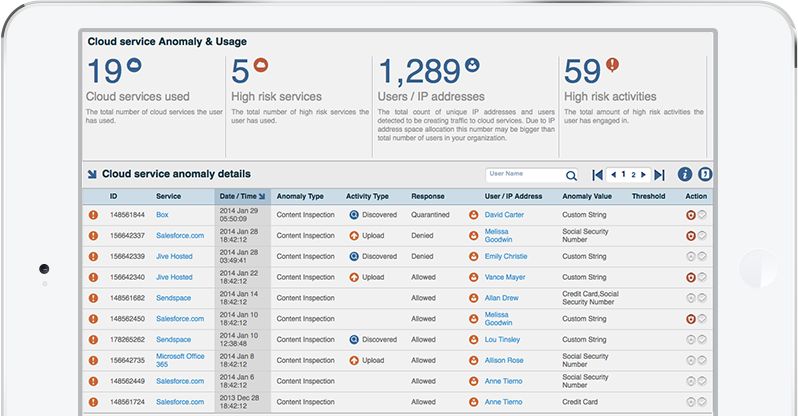Open Salesforce.com link on row 156642337
The height and width of the screenshot is (416, 798).
pos(180,236)
